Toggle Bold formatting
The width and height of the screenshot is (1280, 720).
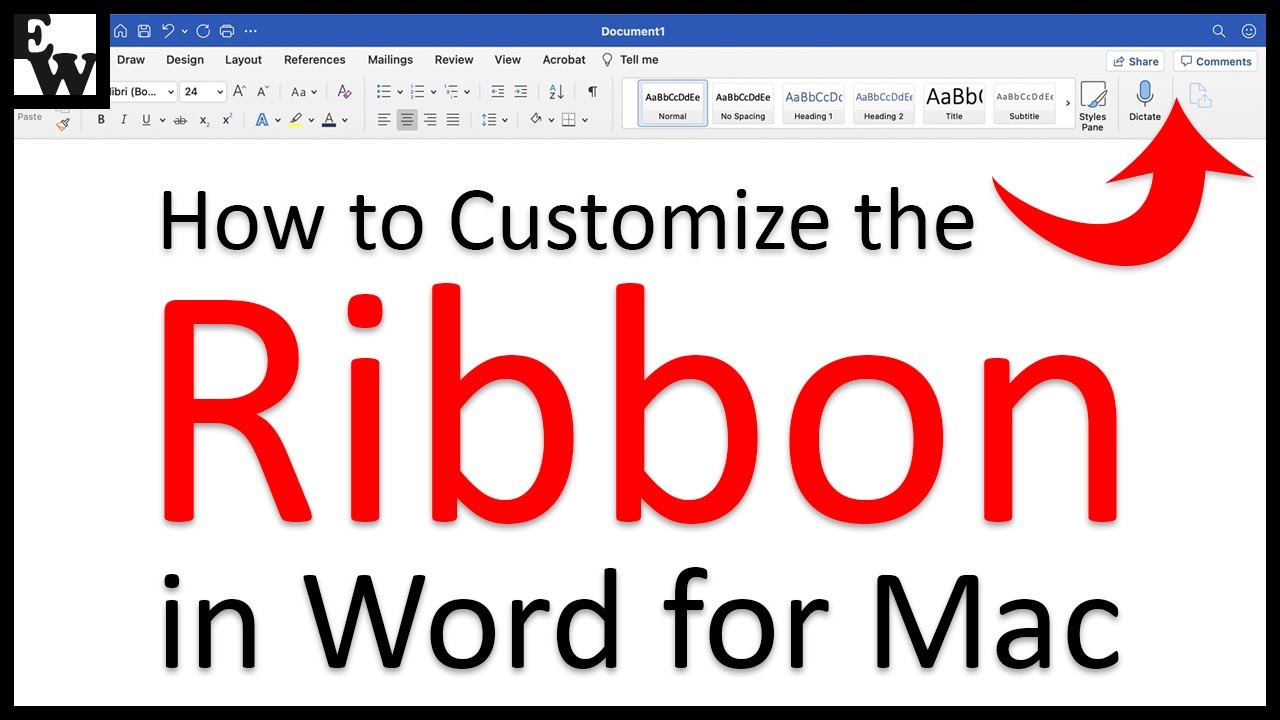101,120
